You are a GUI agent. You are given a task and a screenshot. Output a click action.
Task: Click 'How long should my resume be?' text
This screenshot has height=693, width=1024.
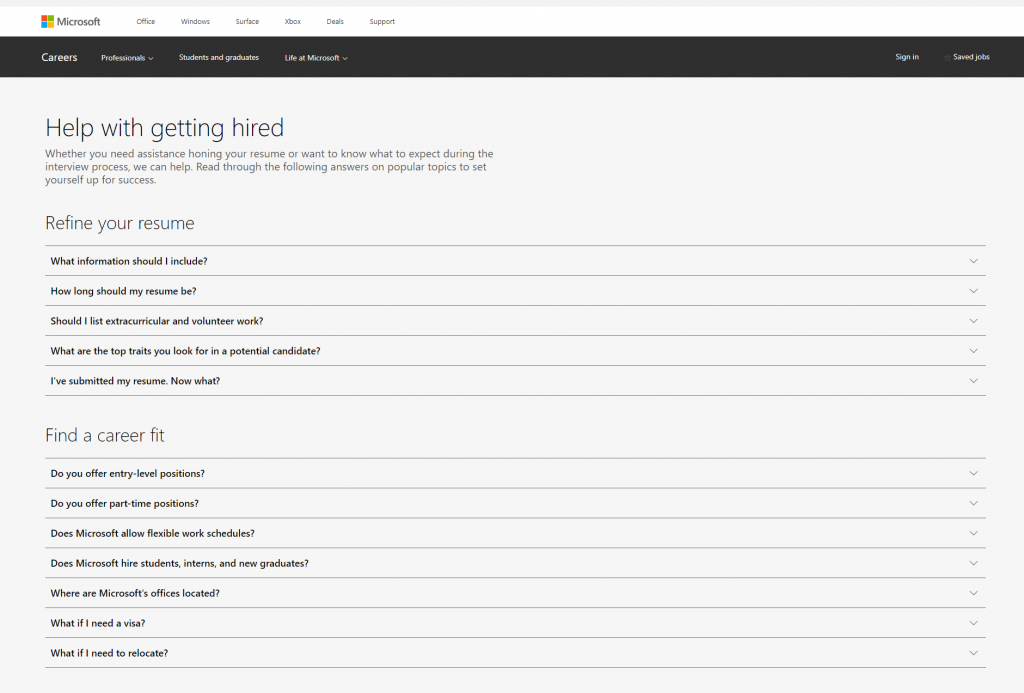tap(123, 291)
